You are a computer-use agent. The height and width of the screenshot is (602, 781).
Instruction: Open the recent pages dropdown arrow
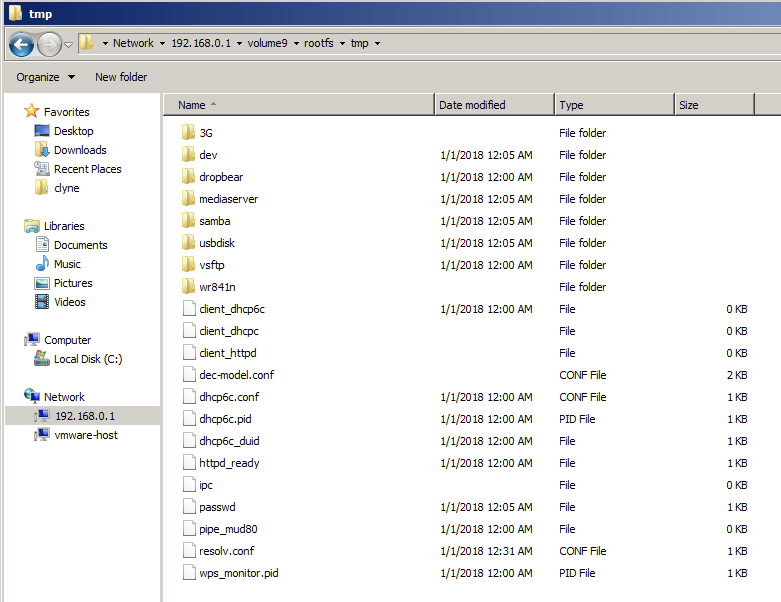point(69,45)
